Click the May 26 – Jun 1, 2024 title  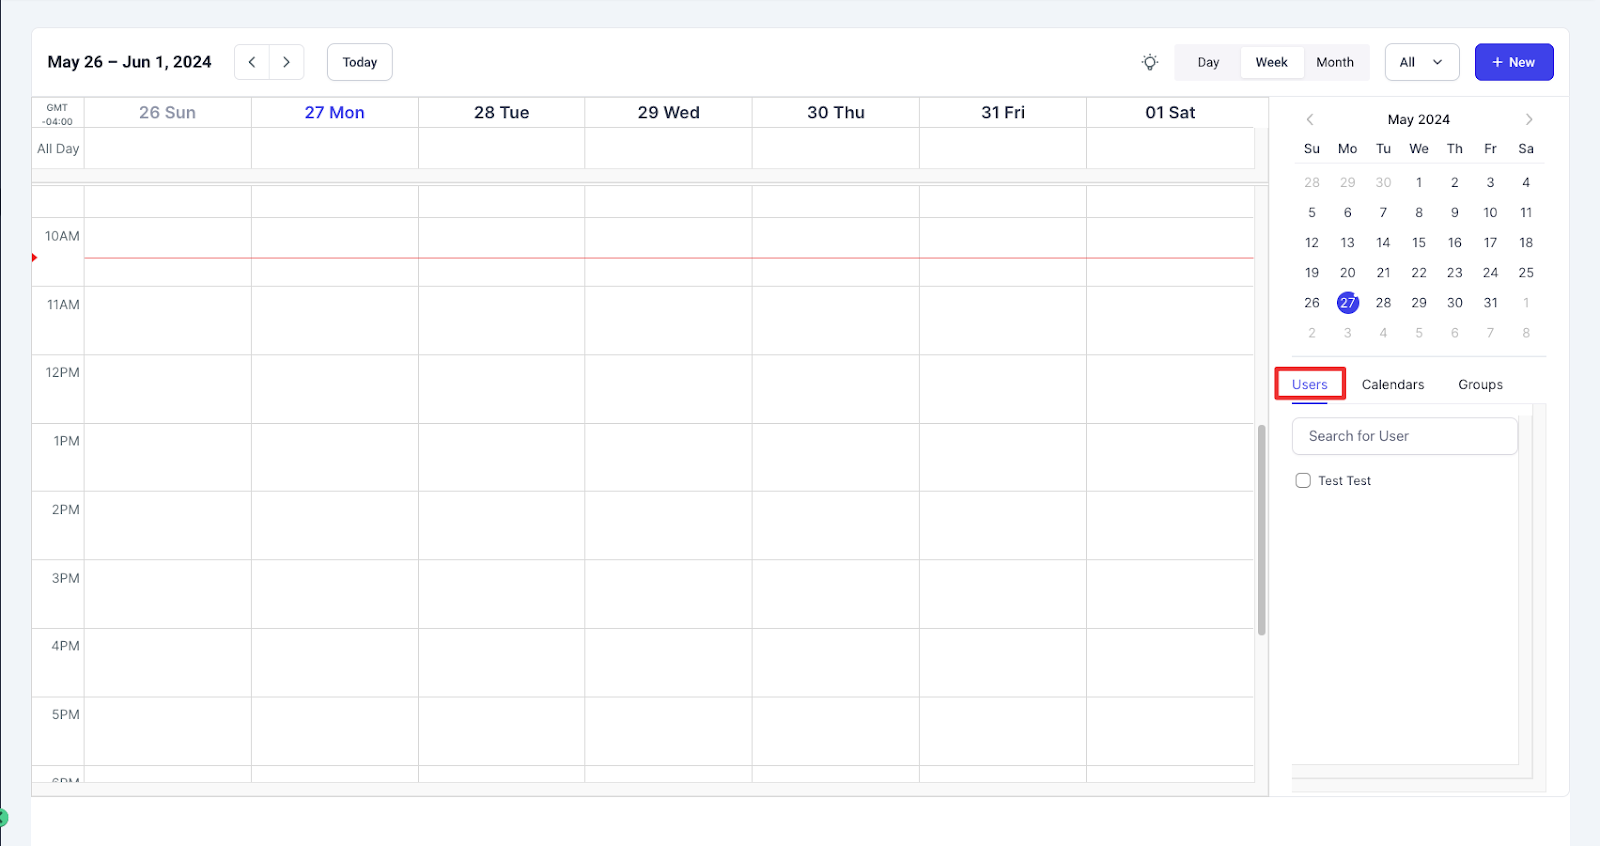click(x=129, y=62)
